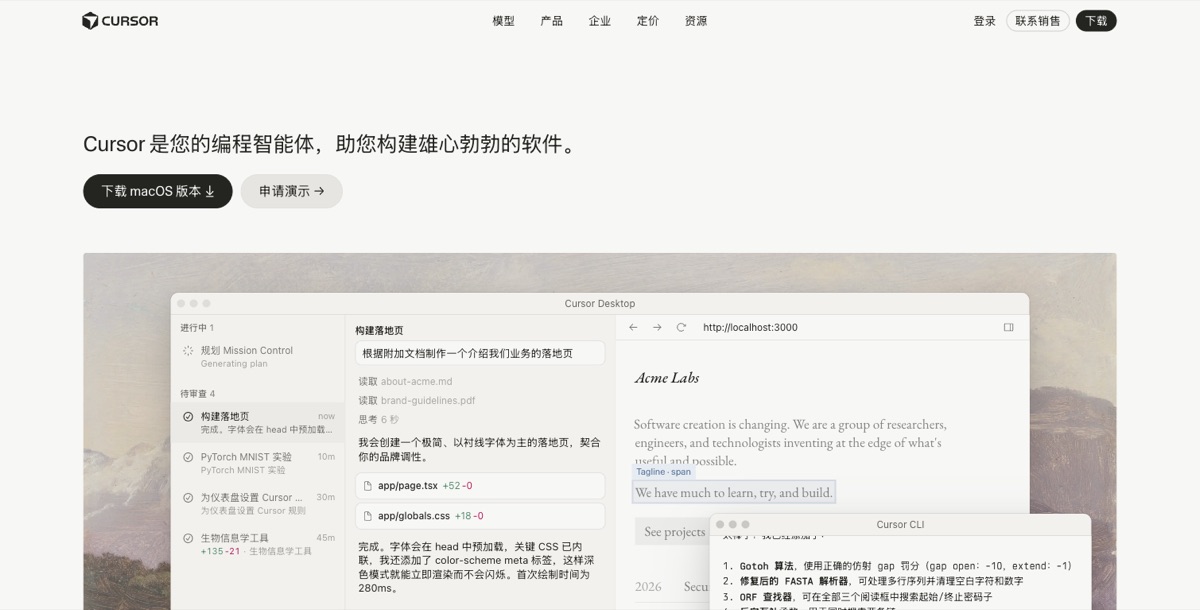Click 读取 brand-guidelines.pdf line
The image size is (1200, 610).
point(416,400)
